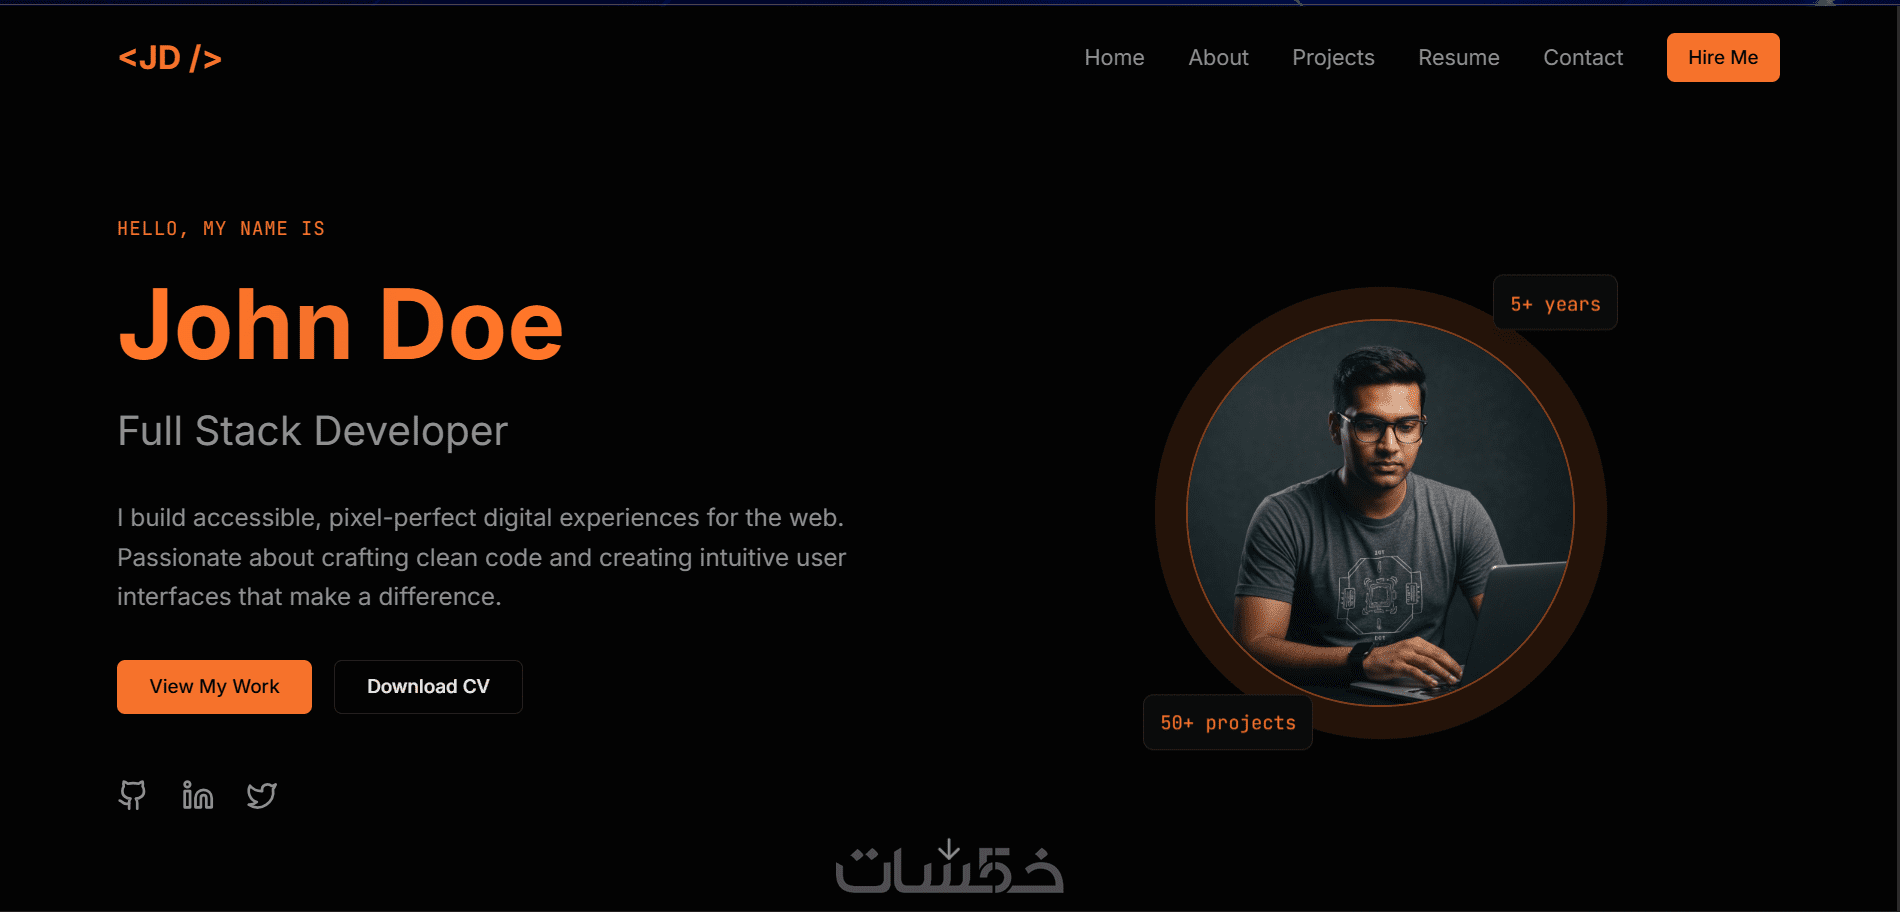Viewport: 1900px width, 912px height.
Task: Click the View My Work button
Action: tap(214, 687)
